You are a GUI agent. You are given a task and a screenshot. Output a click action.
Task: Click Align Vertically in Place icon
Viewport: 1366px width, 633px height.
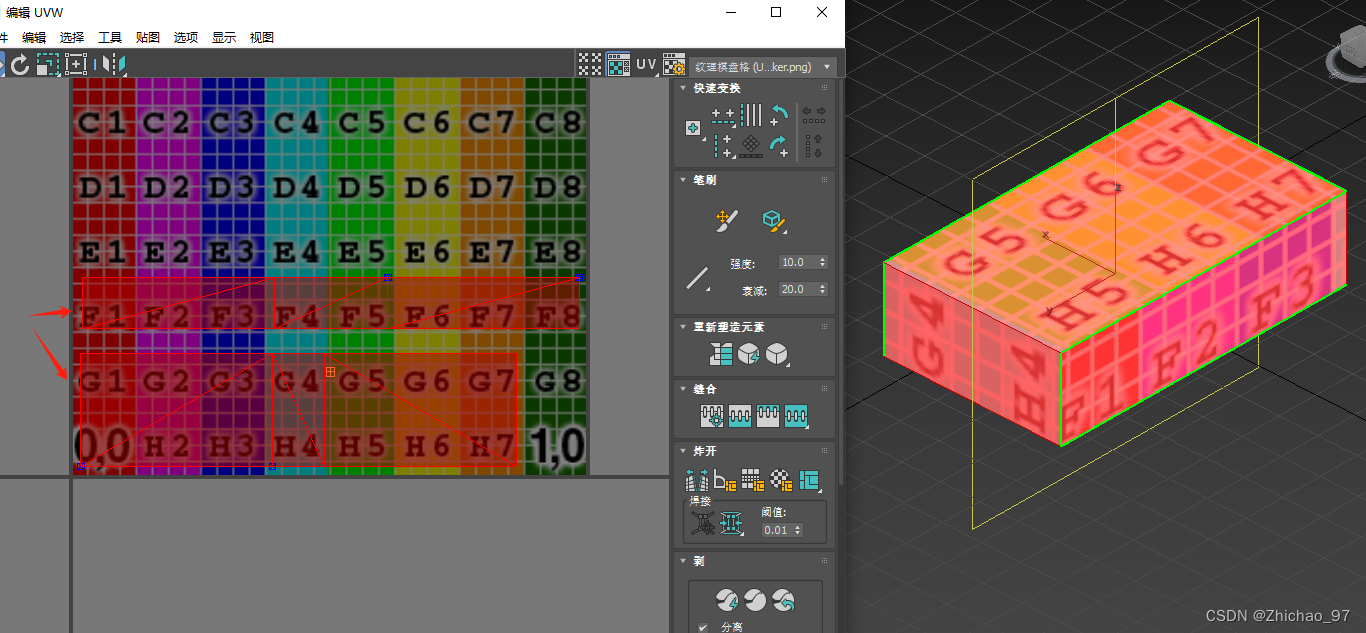723,146
